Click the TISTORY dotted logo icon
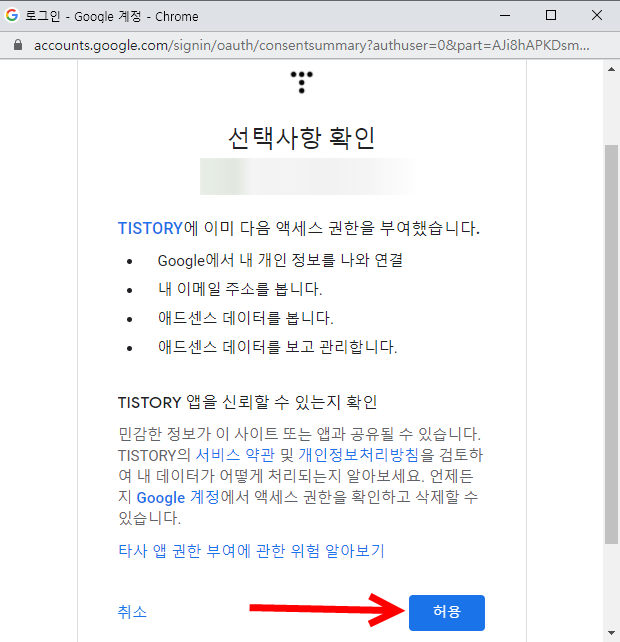The image size is (620, 642). (301, 82)
